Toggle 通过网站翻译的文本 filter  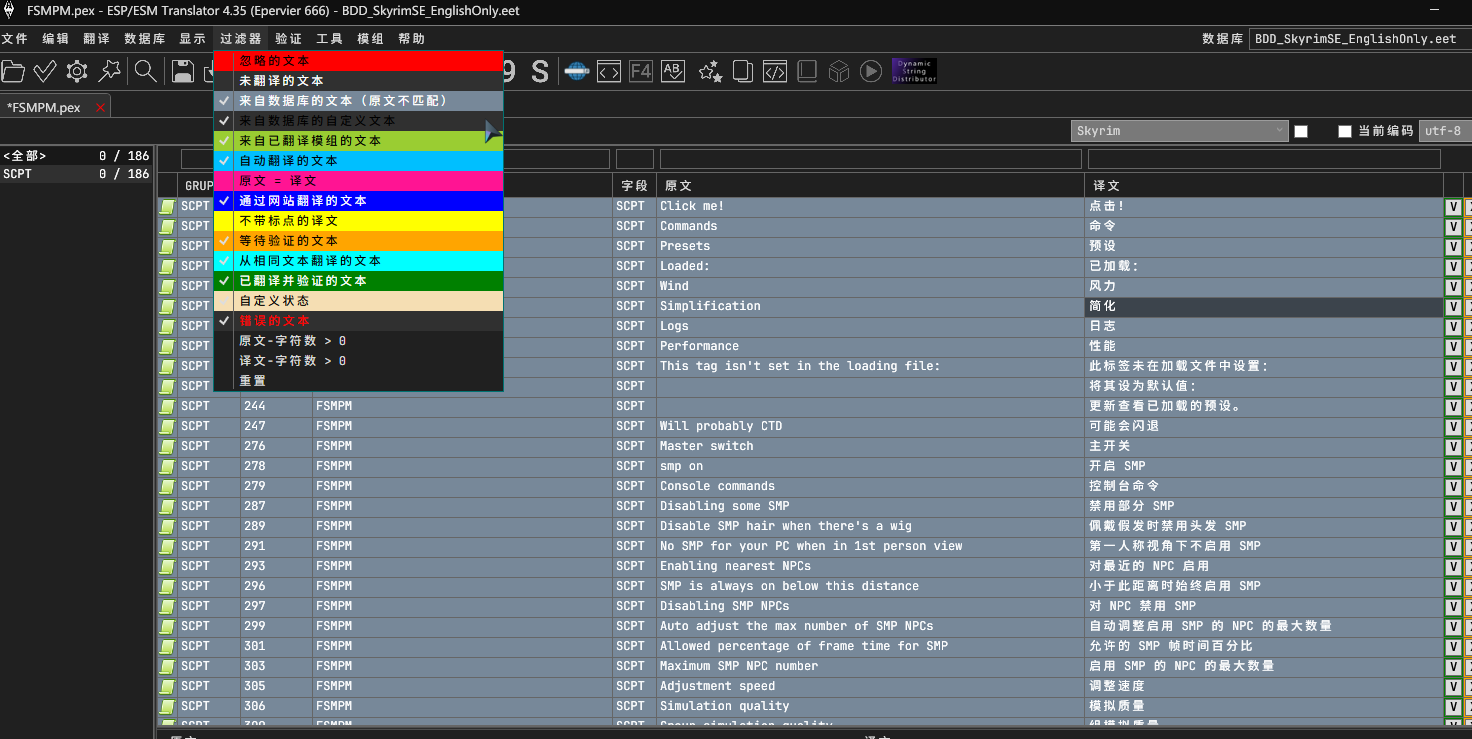358,201
